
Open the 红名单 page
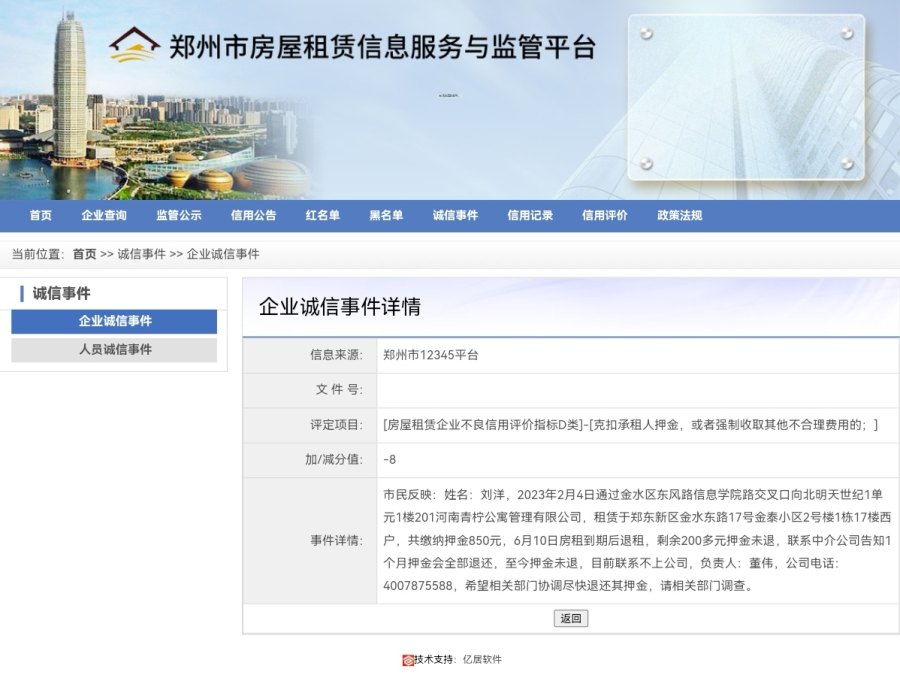click(x=323, y=215)
